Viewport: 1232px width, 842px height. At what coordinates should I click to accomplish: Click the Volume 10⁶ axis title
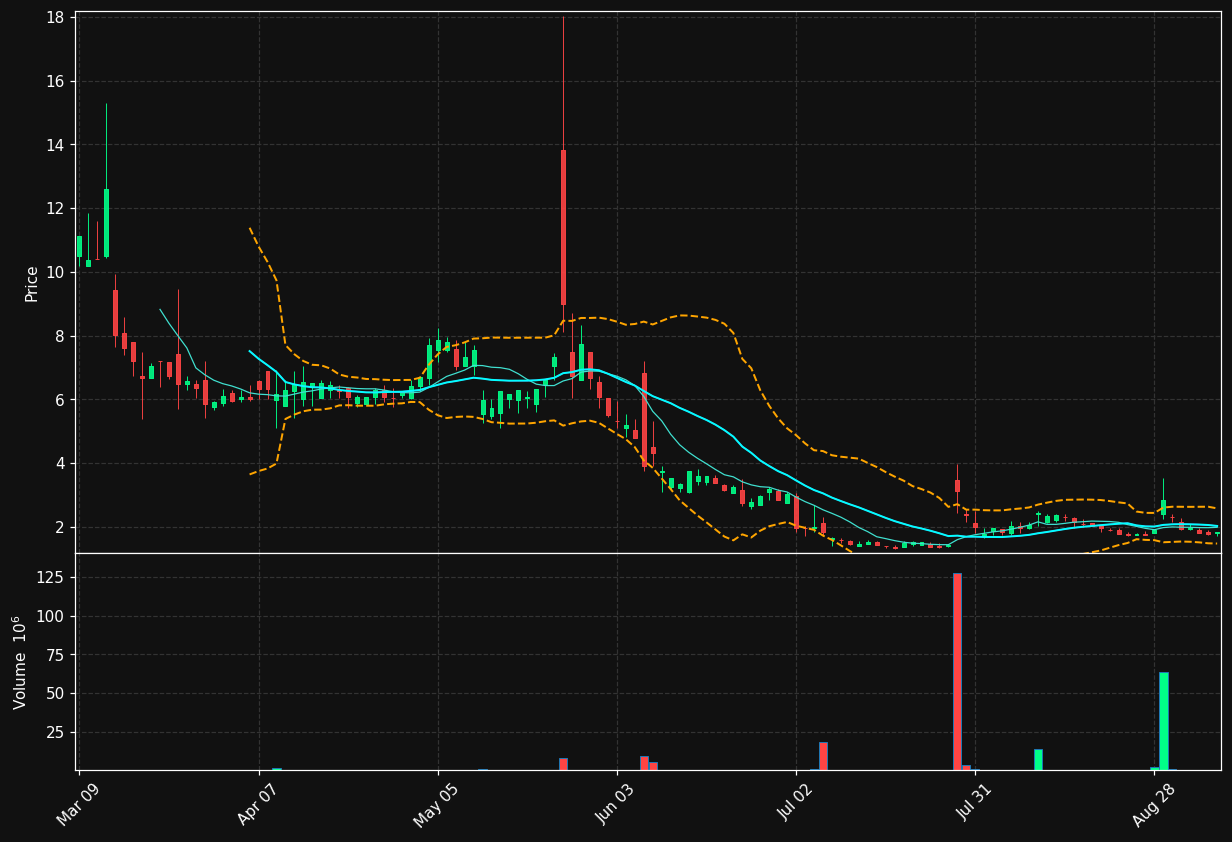tap(19, 662)
